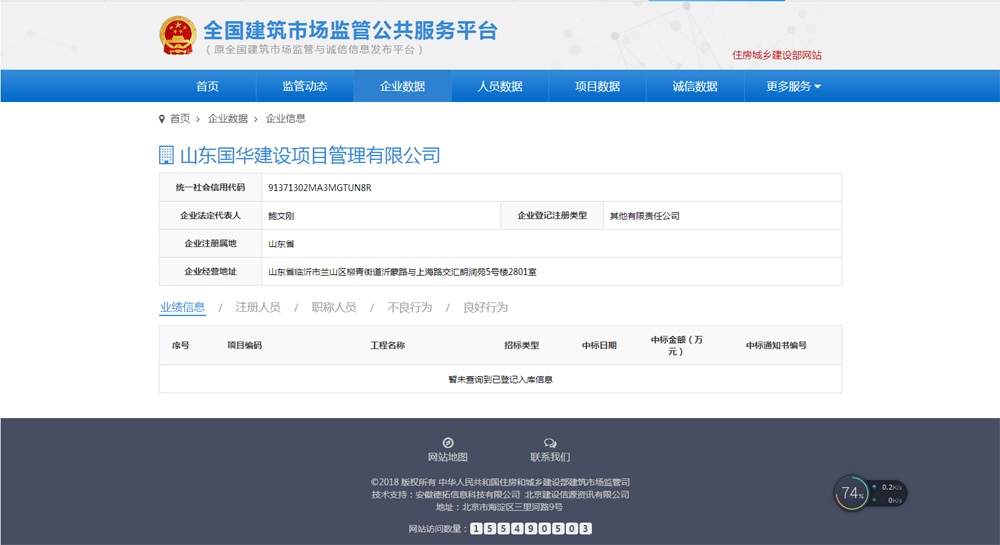Click the national emblem logo icon
This screenshot has height=545, width=1000.
pos(178,36)
